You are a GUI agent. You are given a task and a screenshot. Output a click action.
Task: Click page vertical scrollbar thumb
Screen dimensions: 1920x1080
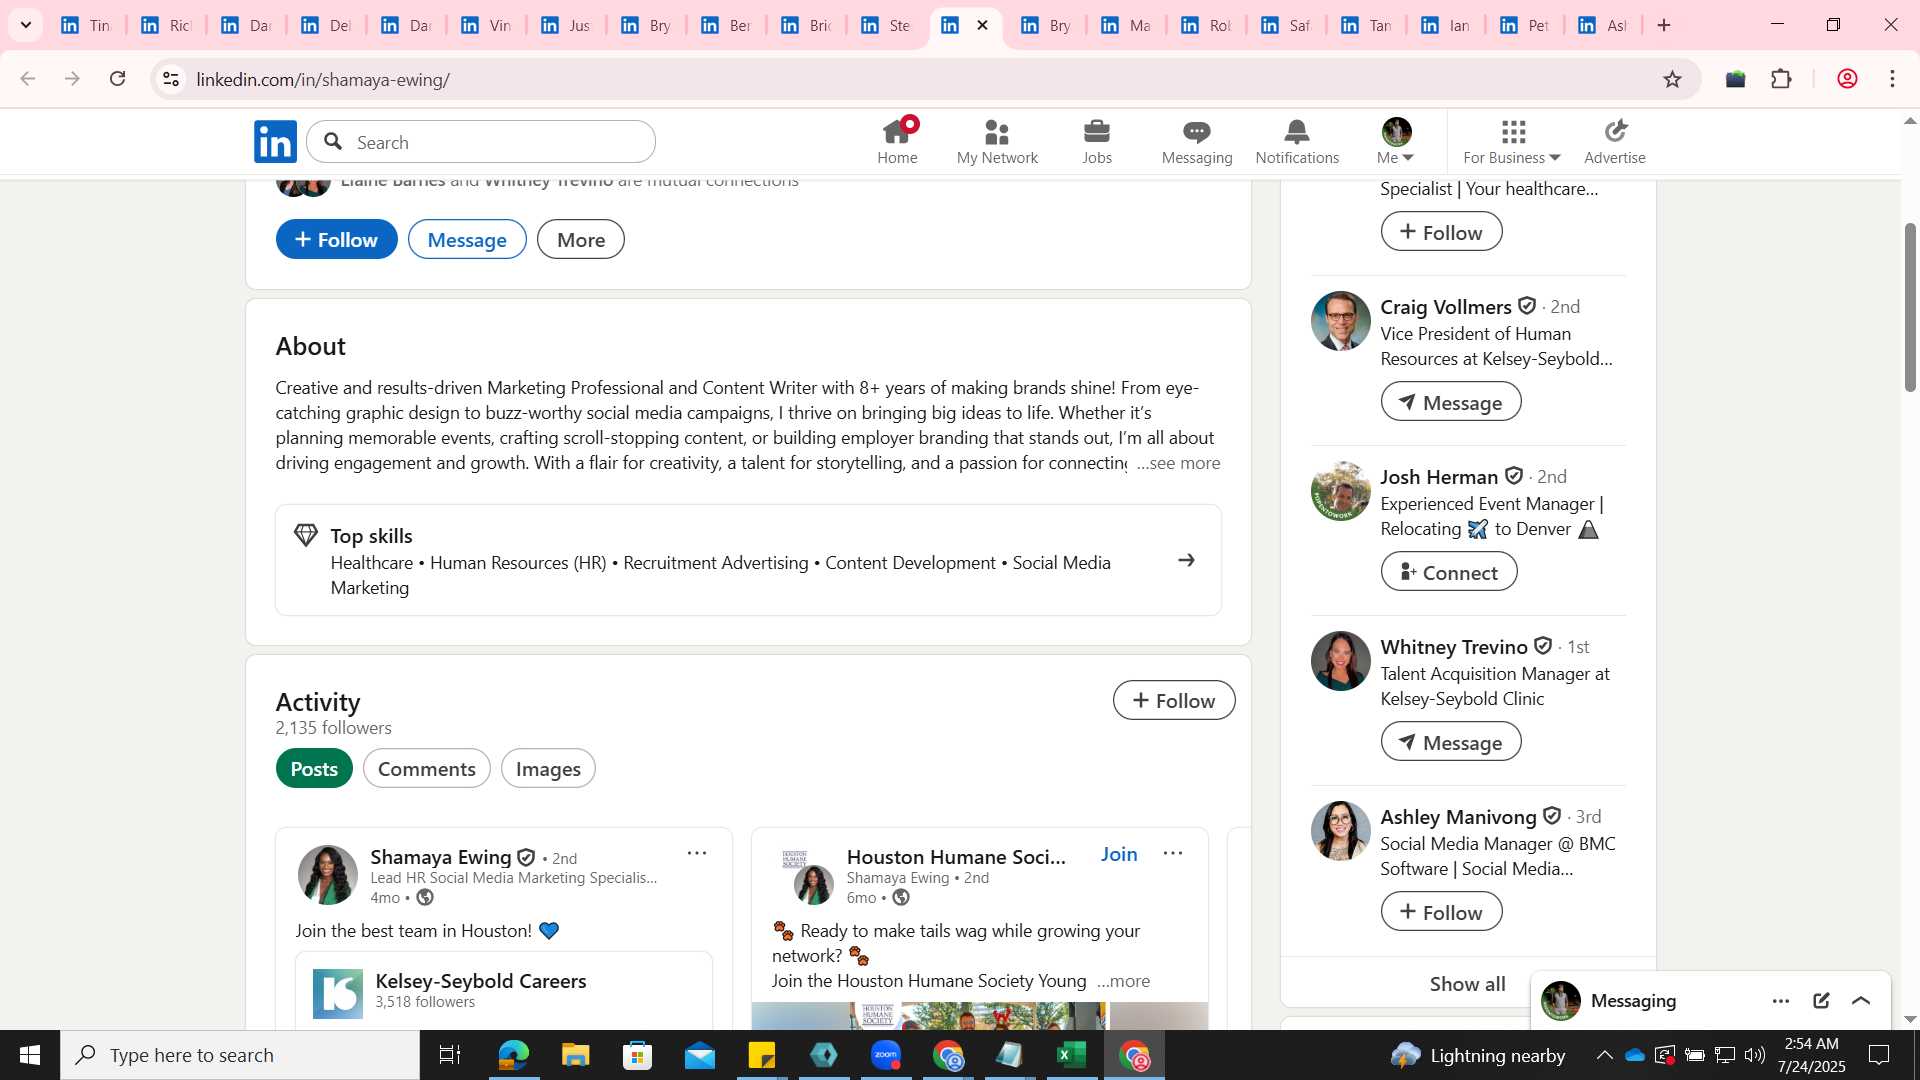pos(1910,307)
